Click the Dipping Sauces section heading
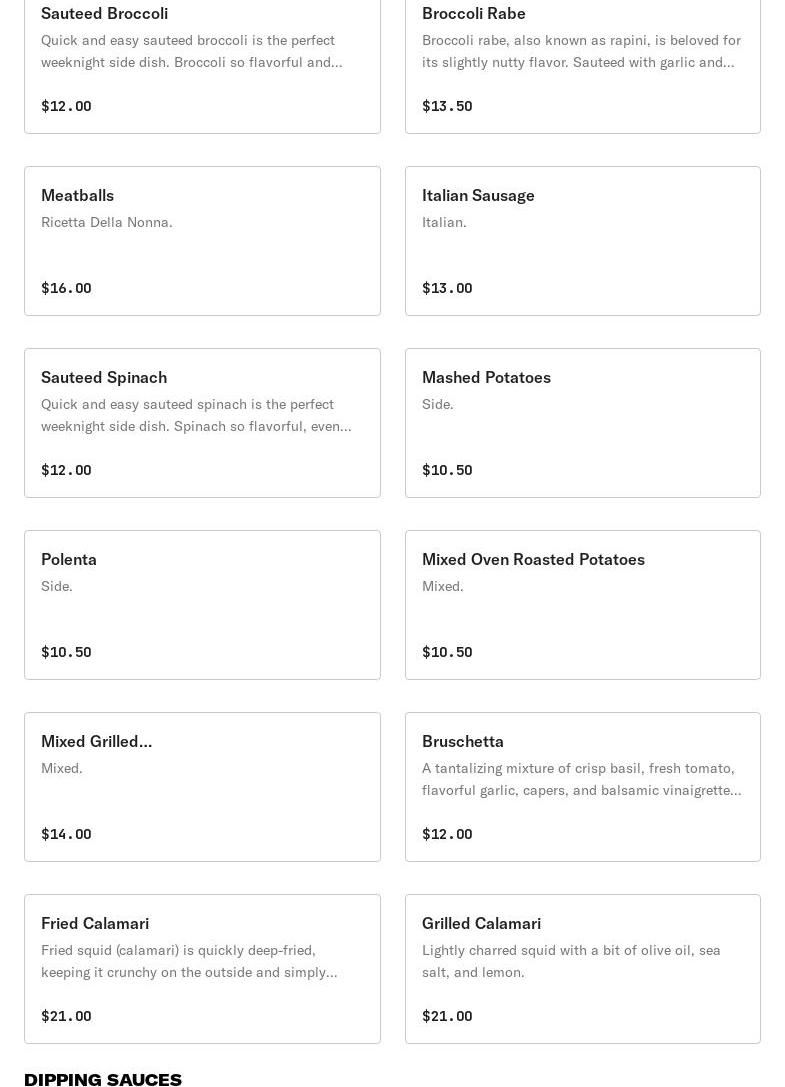 pos(103,1079)
